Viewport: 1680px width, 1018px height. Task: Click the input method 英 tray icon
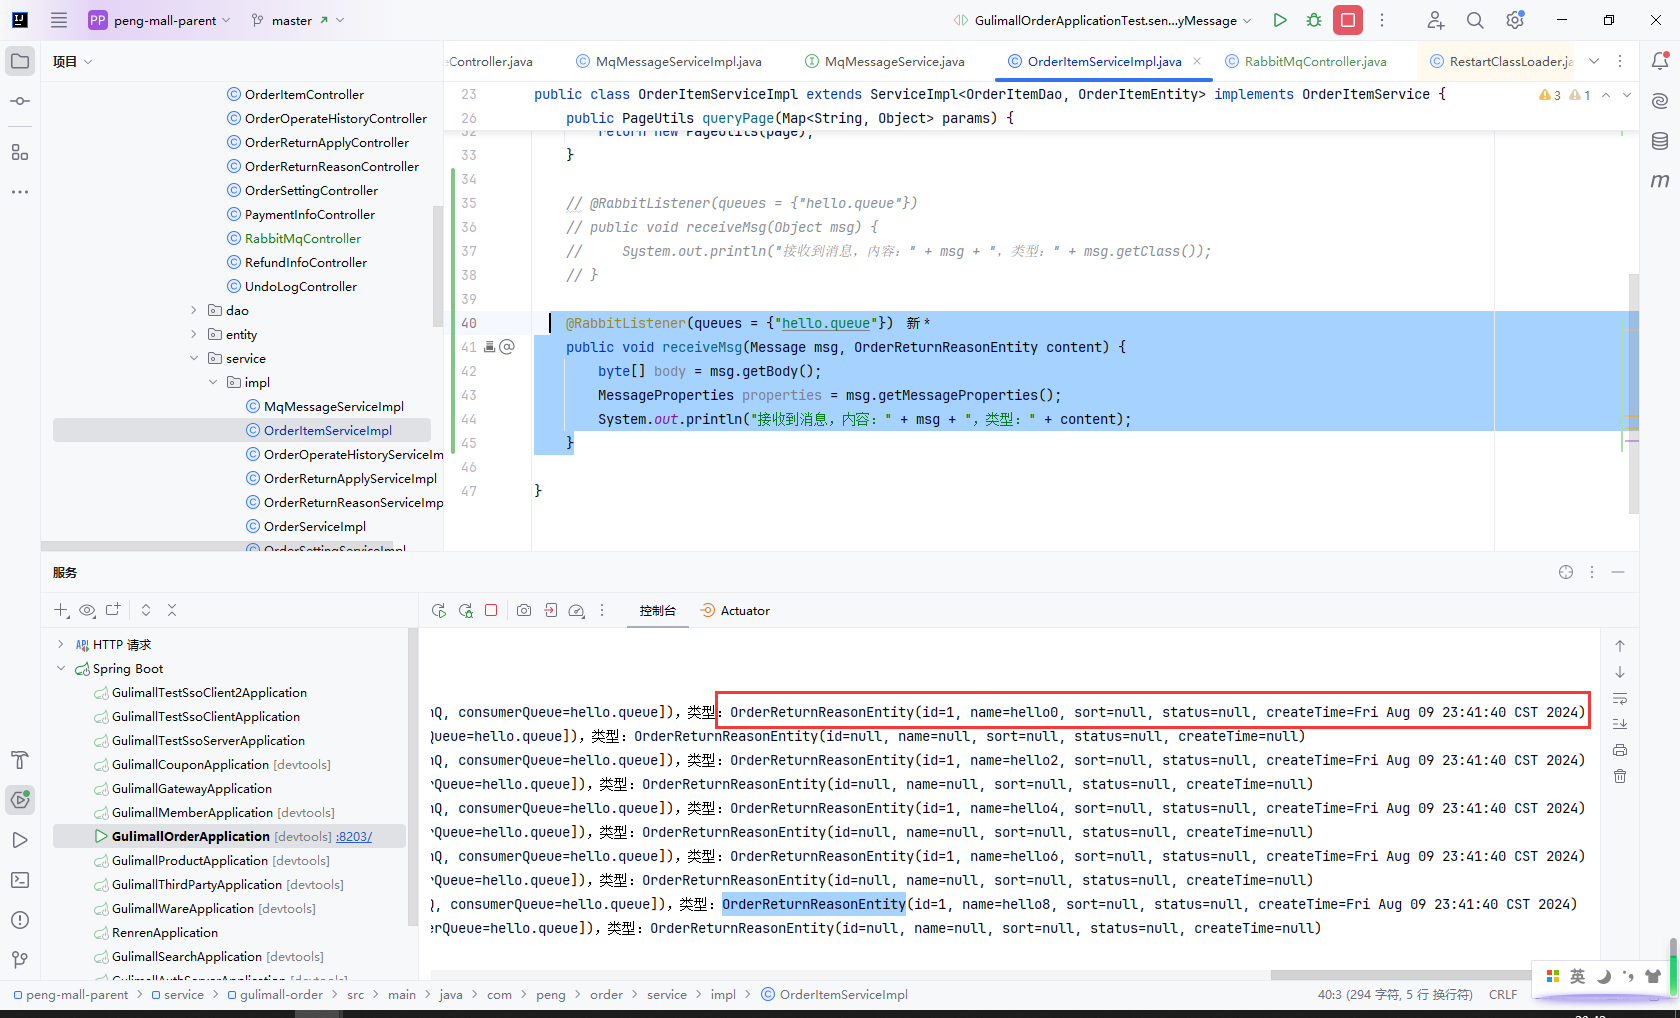(1577, 976)
